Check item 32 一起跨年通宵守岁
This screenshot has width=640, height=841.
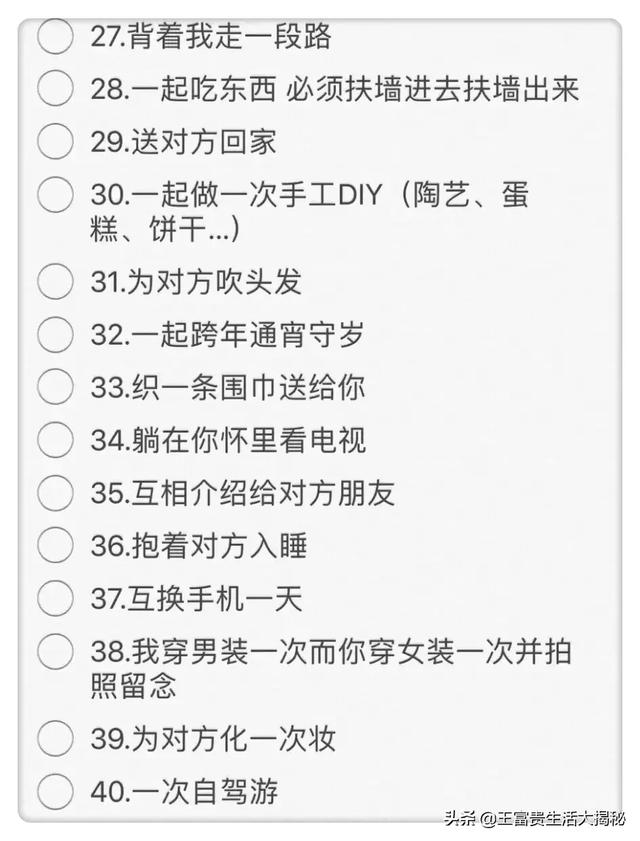point(55,334)
